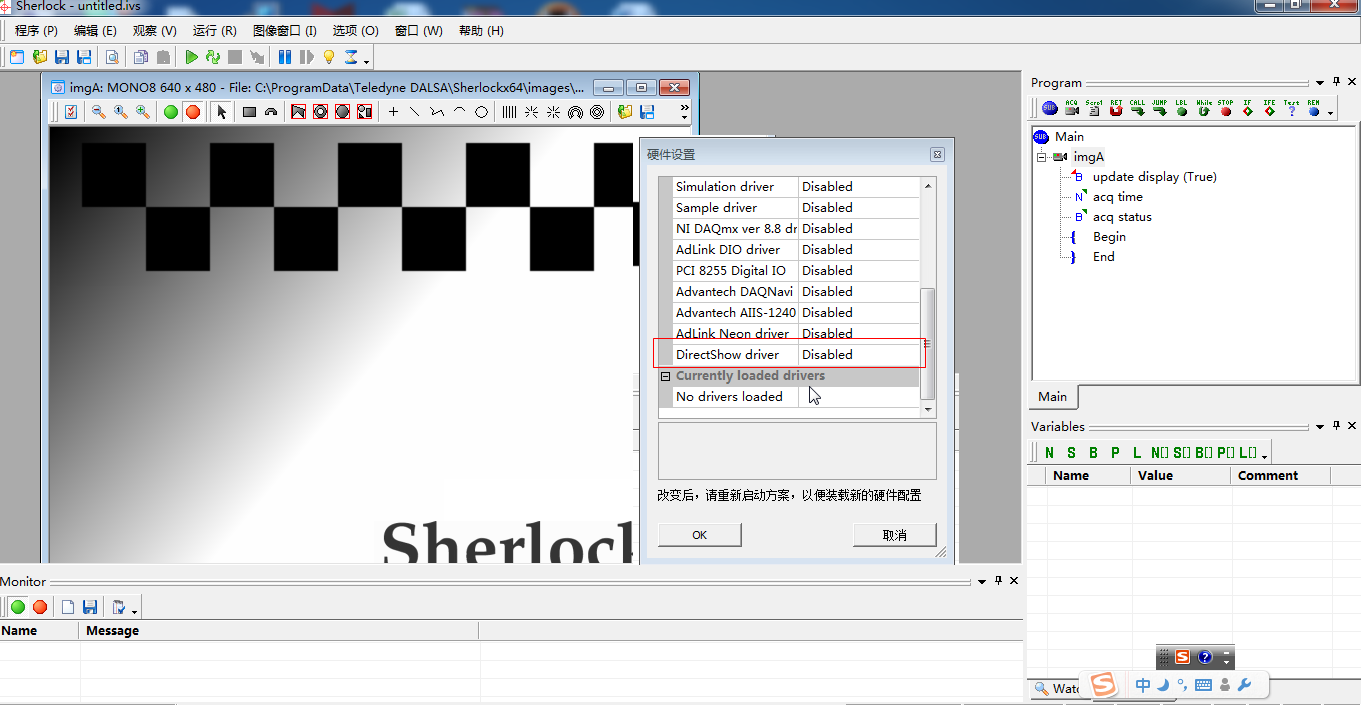Toggle the DirectShow driver Disabled value
Screen dimensions: 1361x705
point(858,355)
